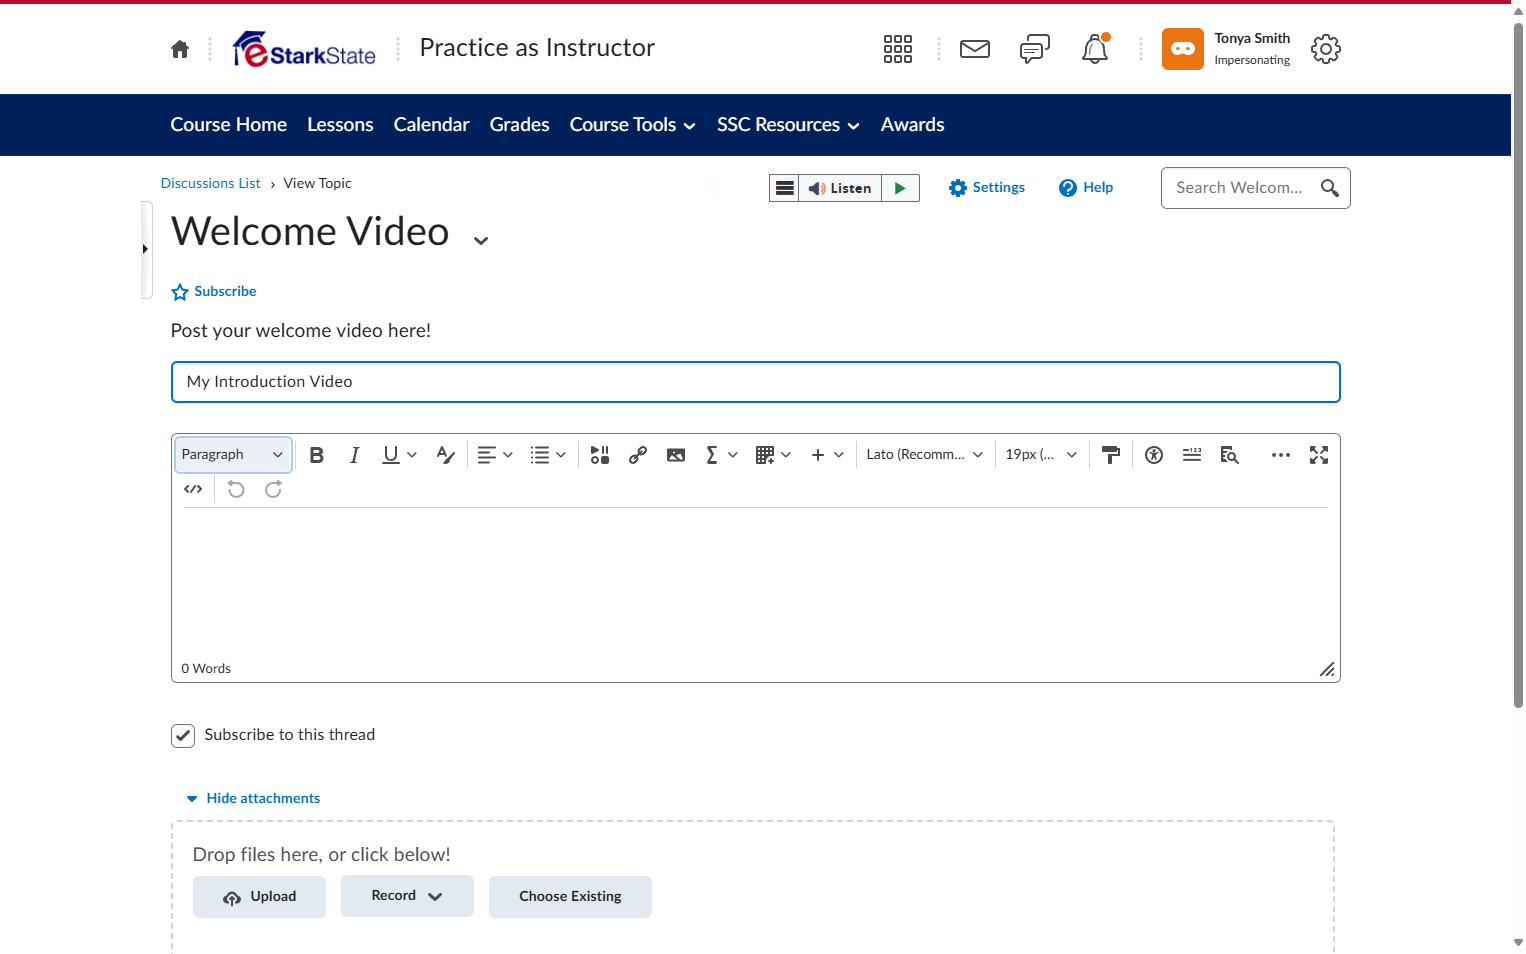Open the SSC Resources menu
The height and width of the screenshot is (954, 1526).
788,125
